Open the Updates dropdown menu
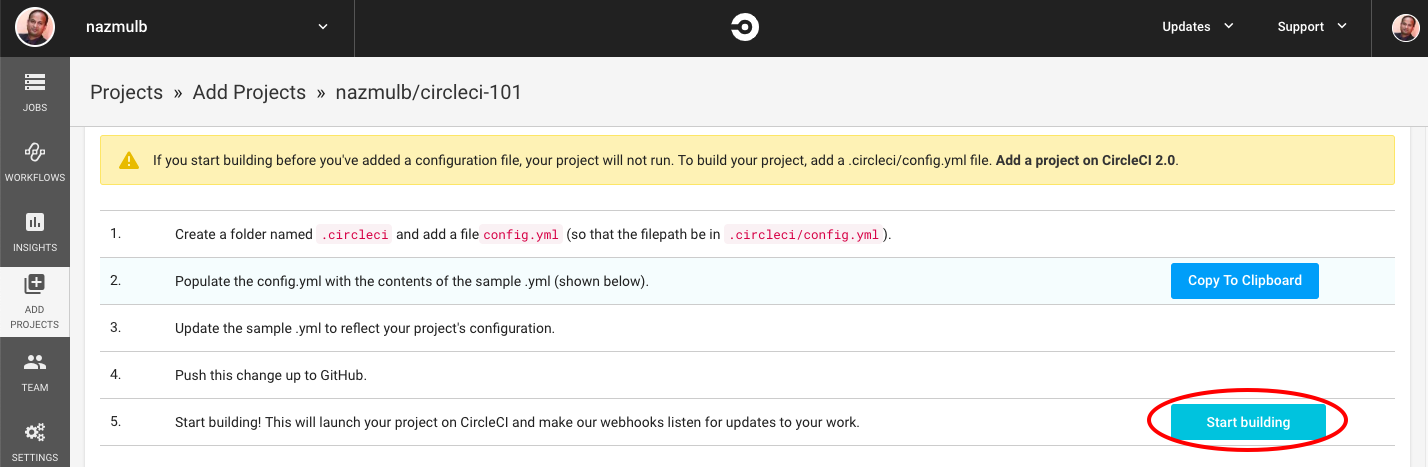The width and height of the screenshot is (1428, 467). 1197,27
